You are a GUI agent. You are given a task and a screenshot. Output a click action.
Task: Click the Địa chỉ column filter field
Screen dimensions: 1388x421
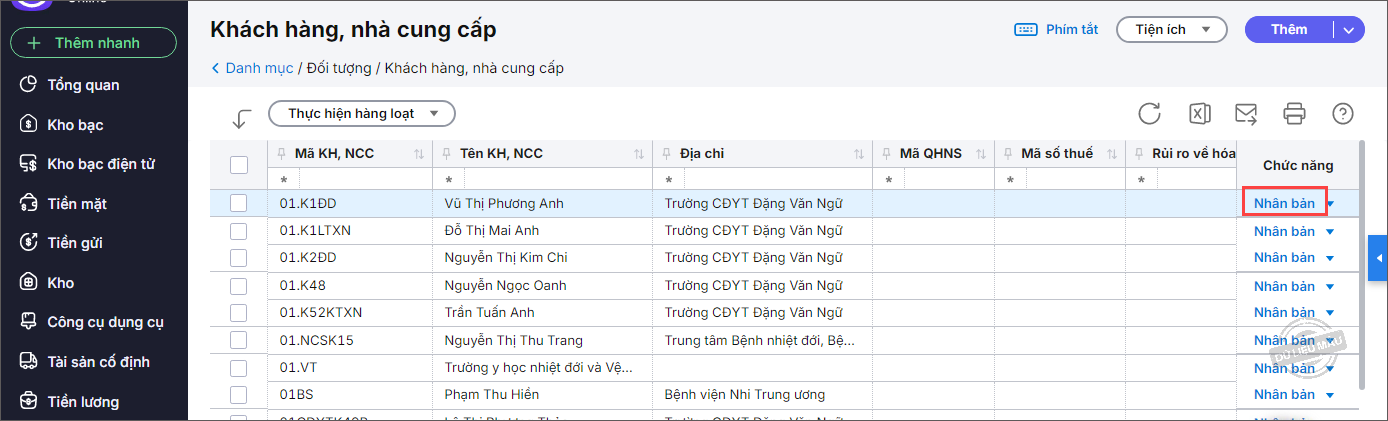pos(765,180)
